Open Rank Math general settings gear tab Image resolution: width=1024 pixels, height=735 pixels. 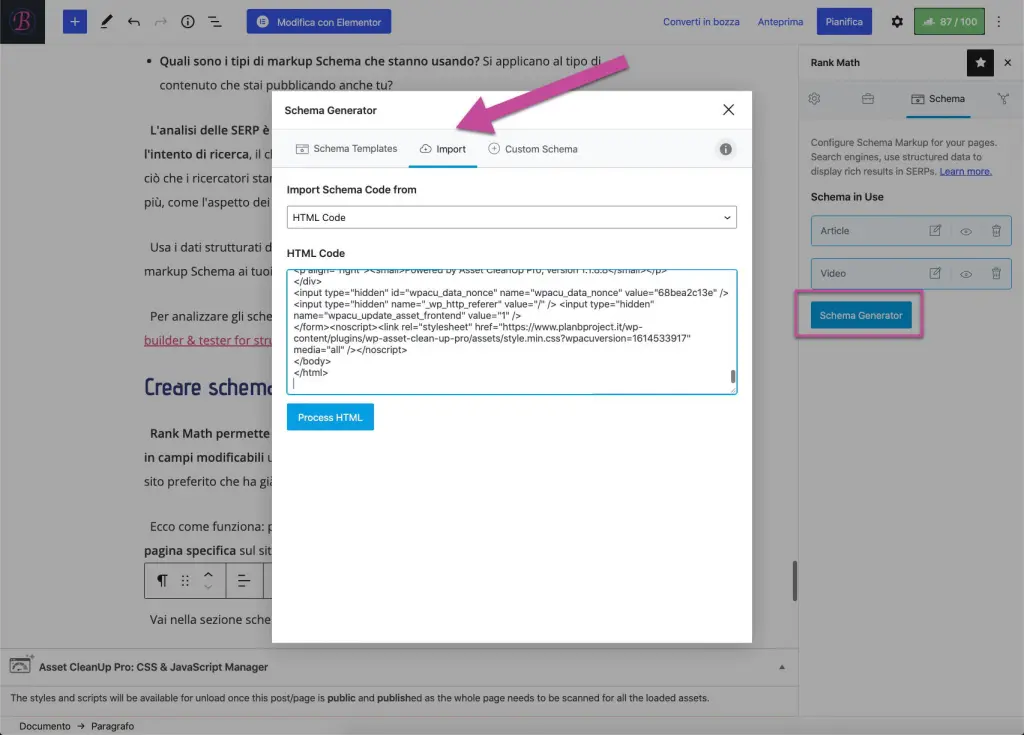814,99
